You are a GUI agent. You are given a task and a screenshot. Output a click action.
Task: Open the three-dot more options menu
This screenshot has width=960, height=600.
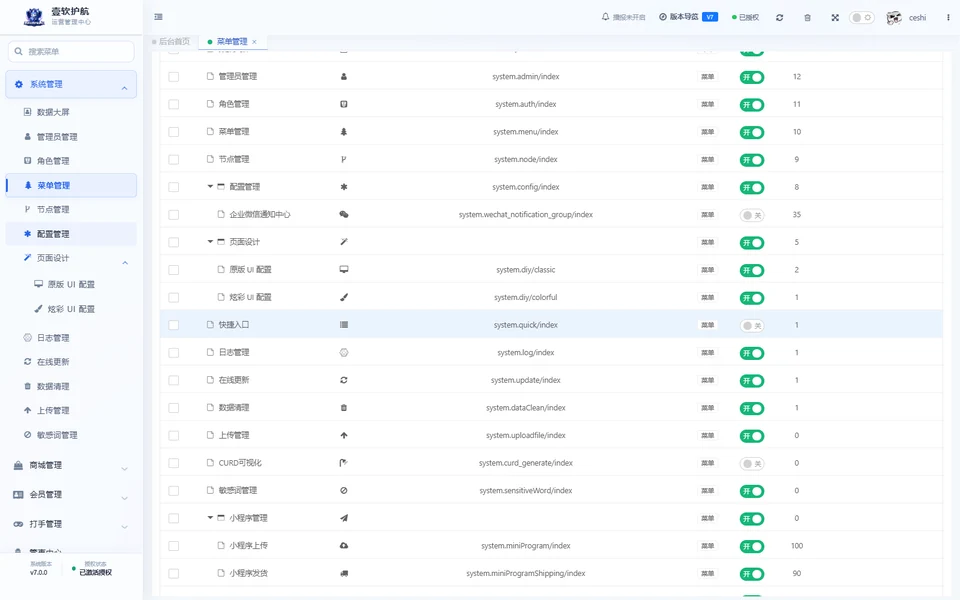[x=948, y=18]
